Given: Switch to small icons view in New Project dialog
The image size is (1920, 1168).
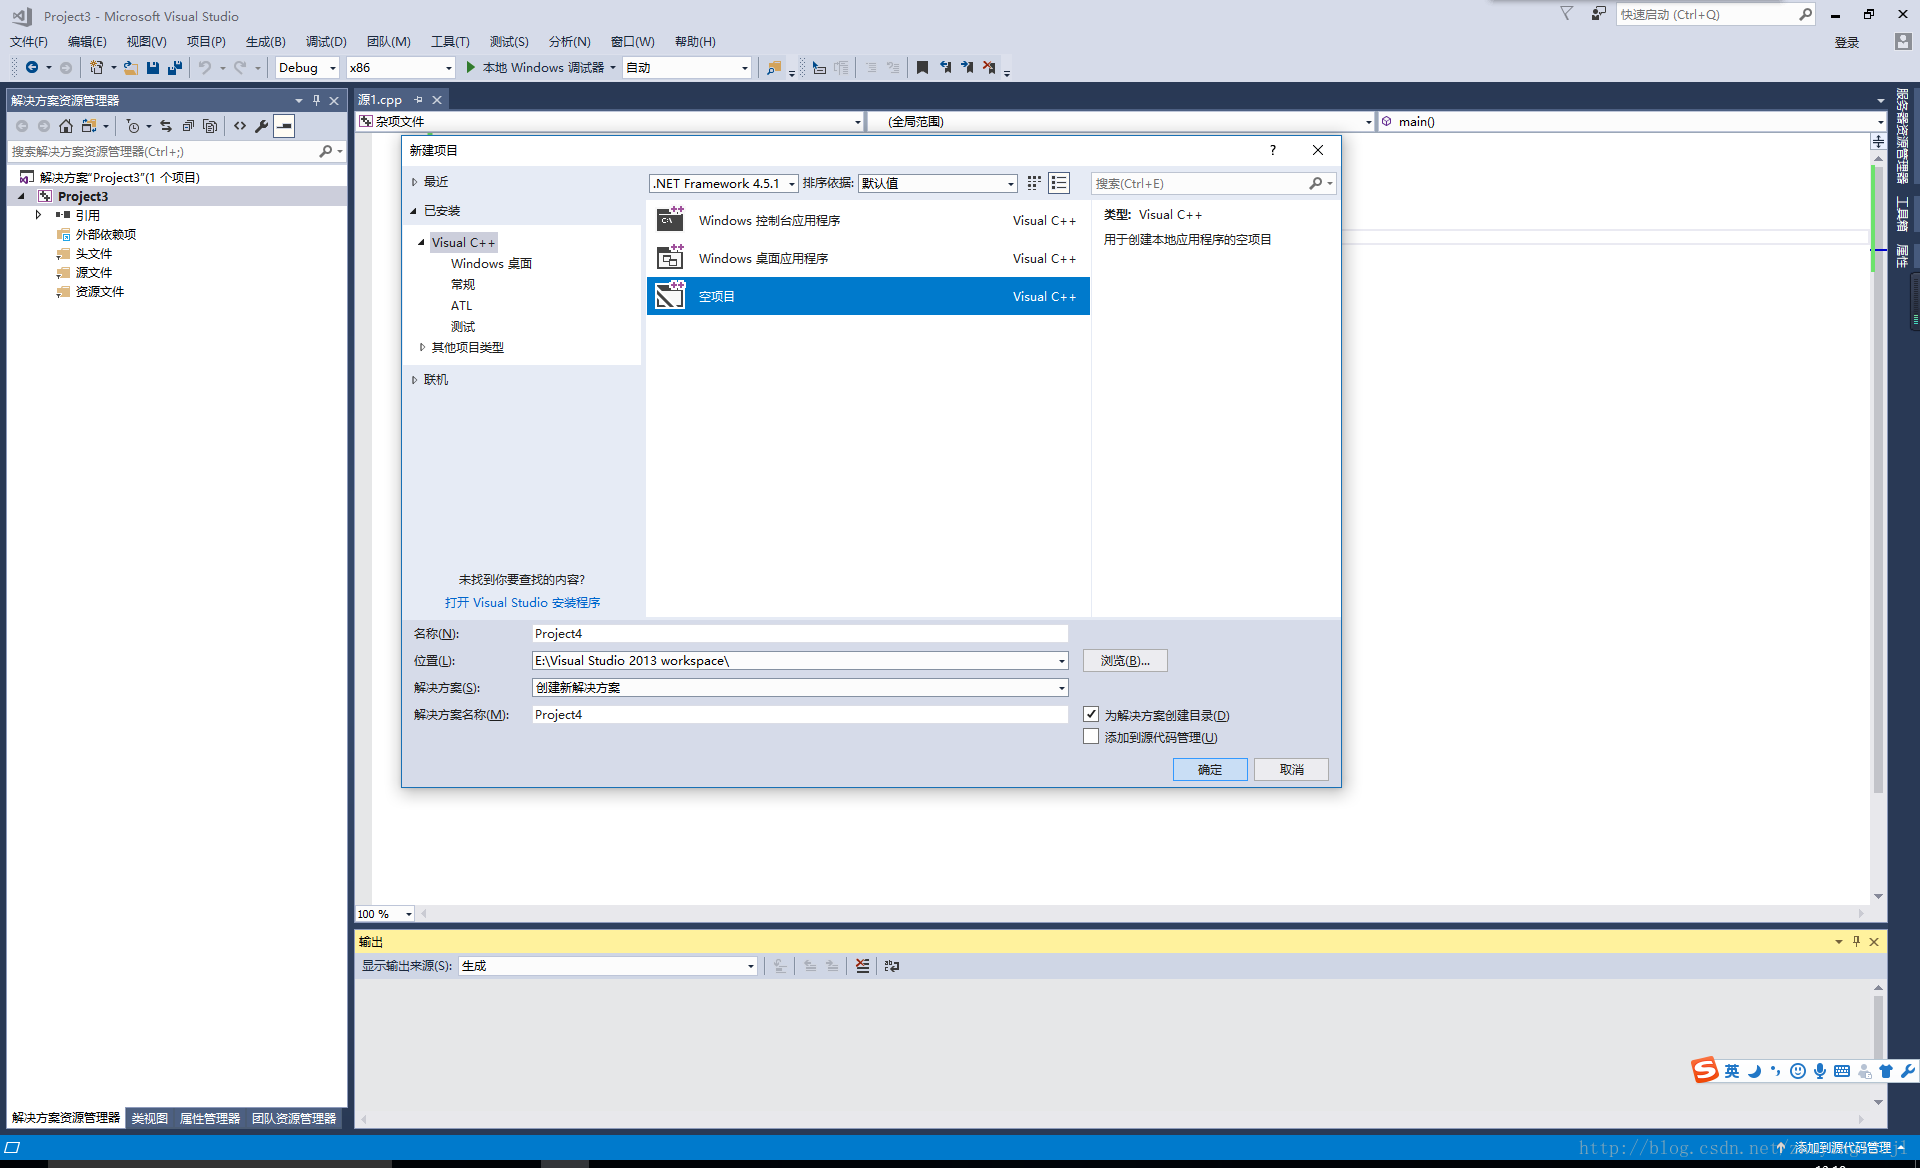Looking at the screenshot, I should point(1034,183).
